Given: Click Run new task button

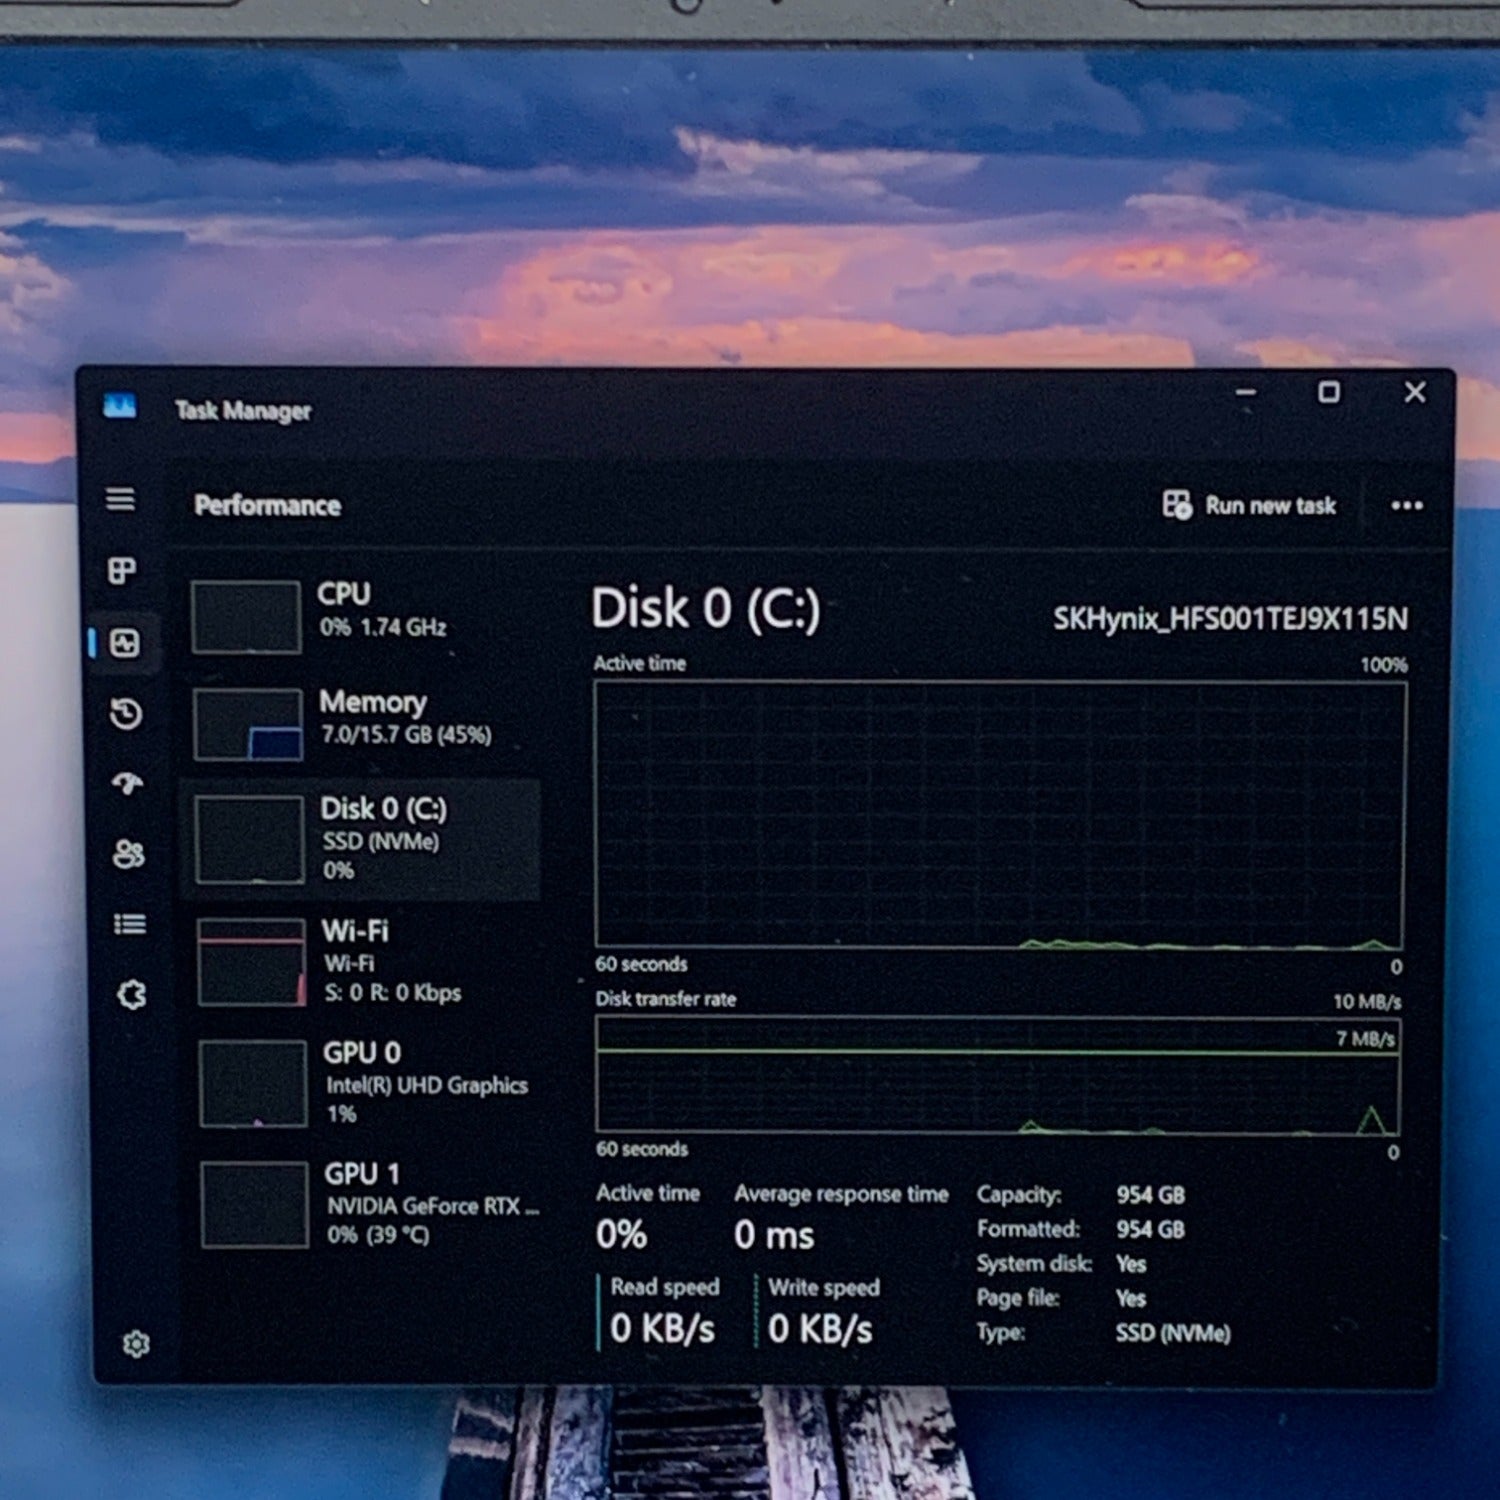Looking at the screenshot, I should click(x=1249, y=505).
